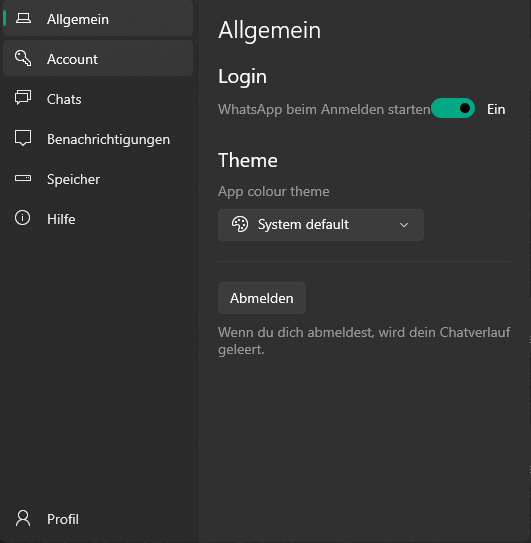This screenshot has width=531, height=543.
Task: Click the chevron arrow on theme dropdown
Action: 404,225
